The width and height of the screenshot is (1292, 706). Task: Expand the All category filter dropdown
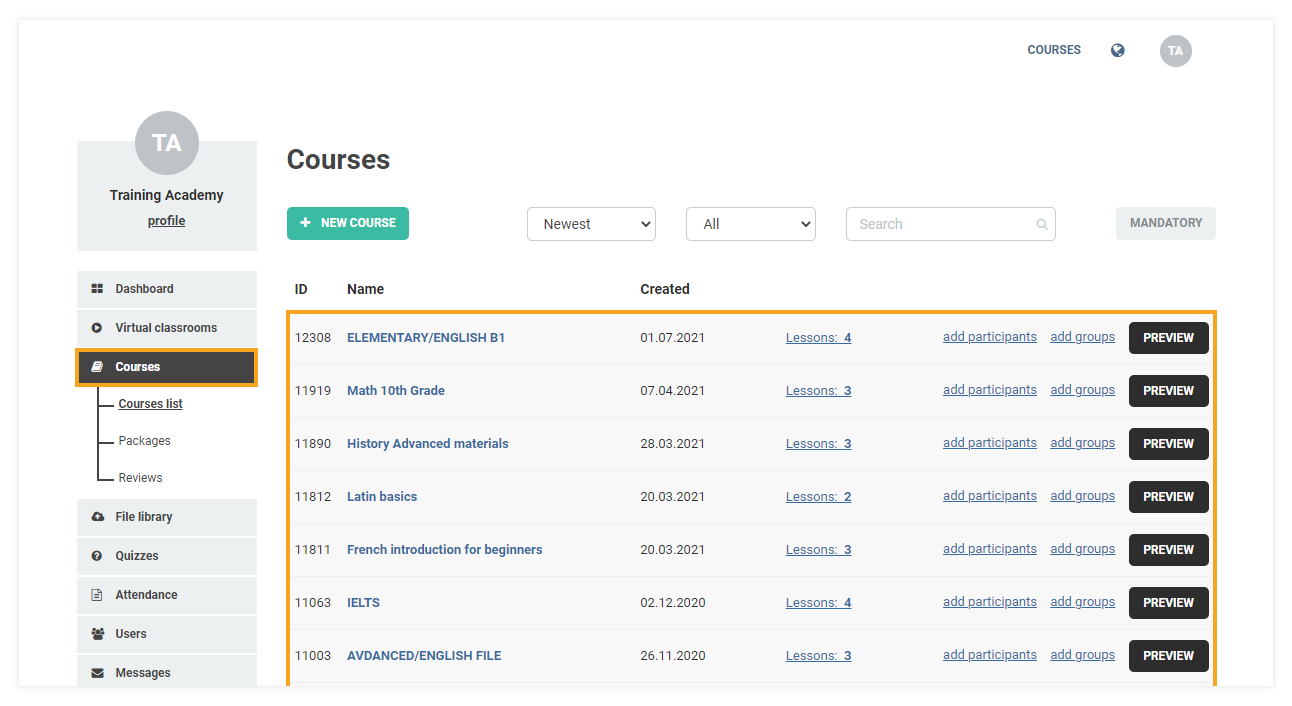tap(751, 224)
